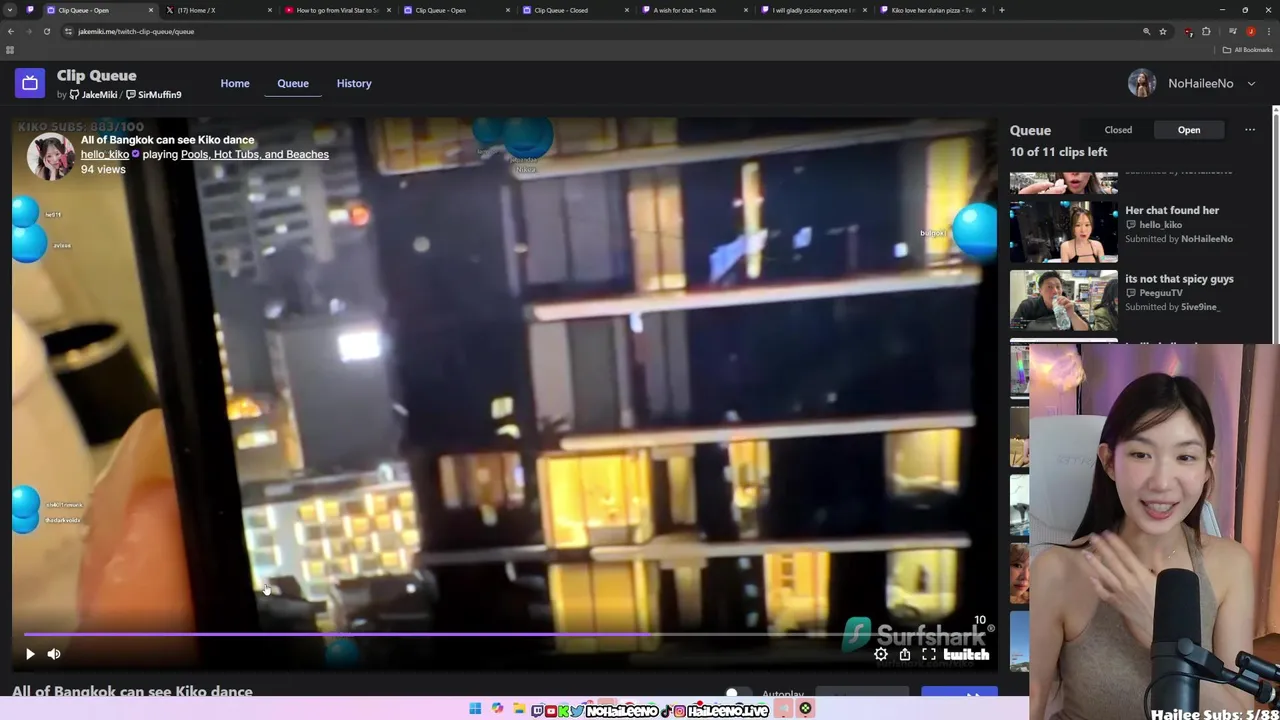
Task: Go to the Home page
Action: click(x=235, y=83)
